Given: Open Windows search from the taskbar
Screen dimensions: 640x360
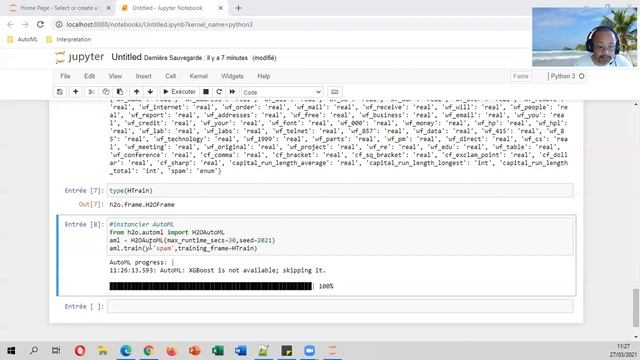Looking at the screenshot, I should (x=34, y=350).
